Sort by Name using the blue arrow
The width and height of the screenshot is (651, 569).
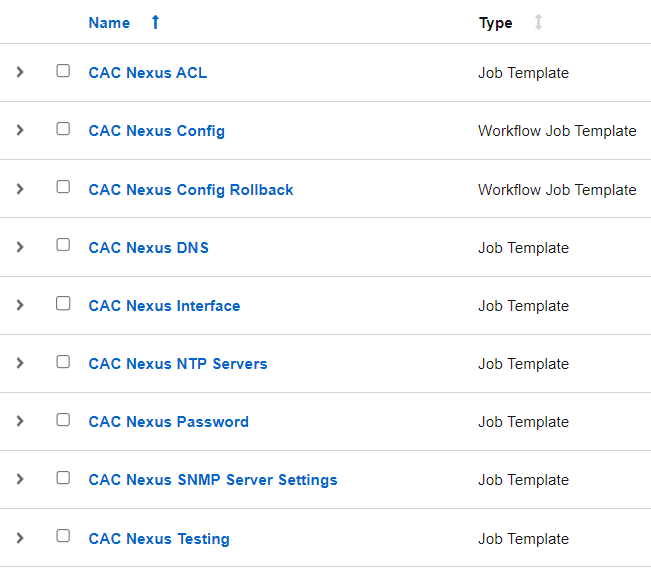coord(155,22)
